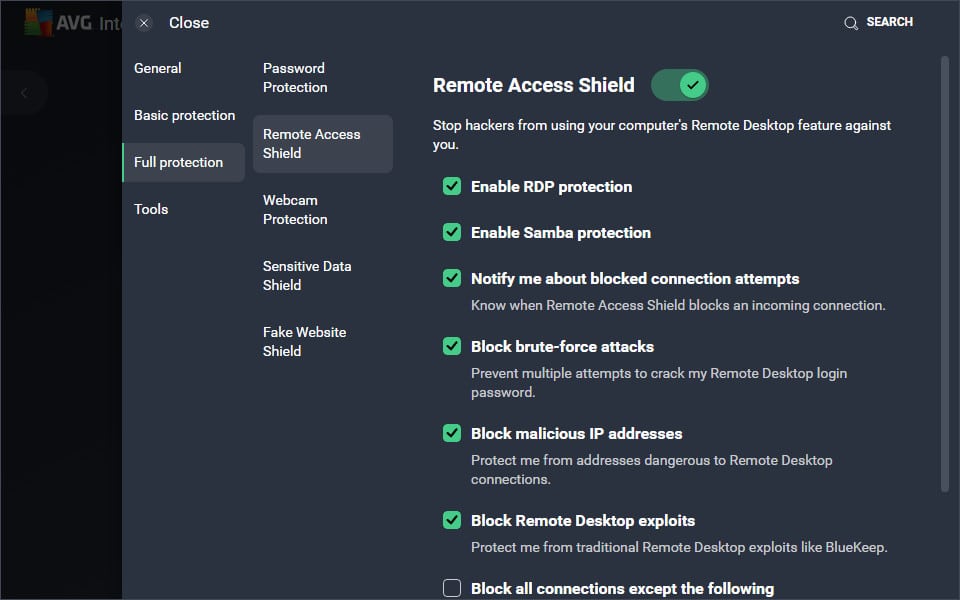Image resolution: width=960 pixels, height=600 pixels.
Task: Uncheck Enable RDP protection
Action: (x=452, y=186)
